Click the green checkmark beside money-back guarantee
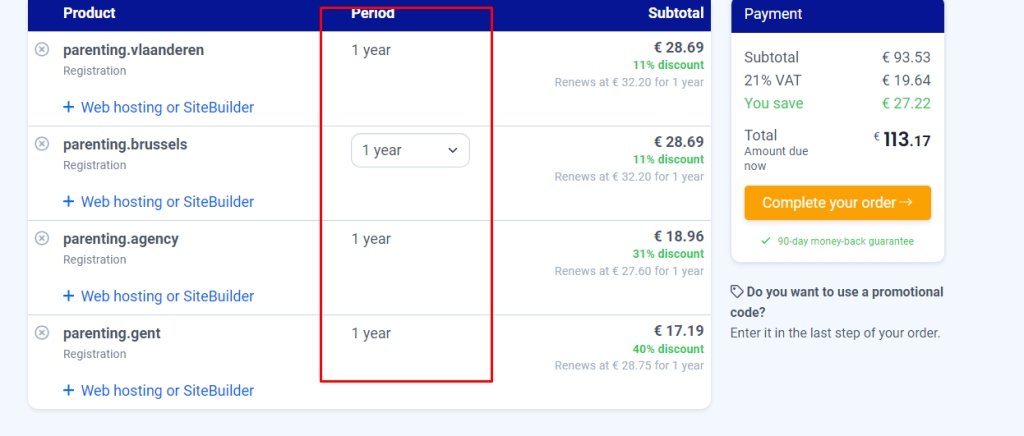1024x436 pixels. pyautogui.click(x=766, y=241)
